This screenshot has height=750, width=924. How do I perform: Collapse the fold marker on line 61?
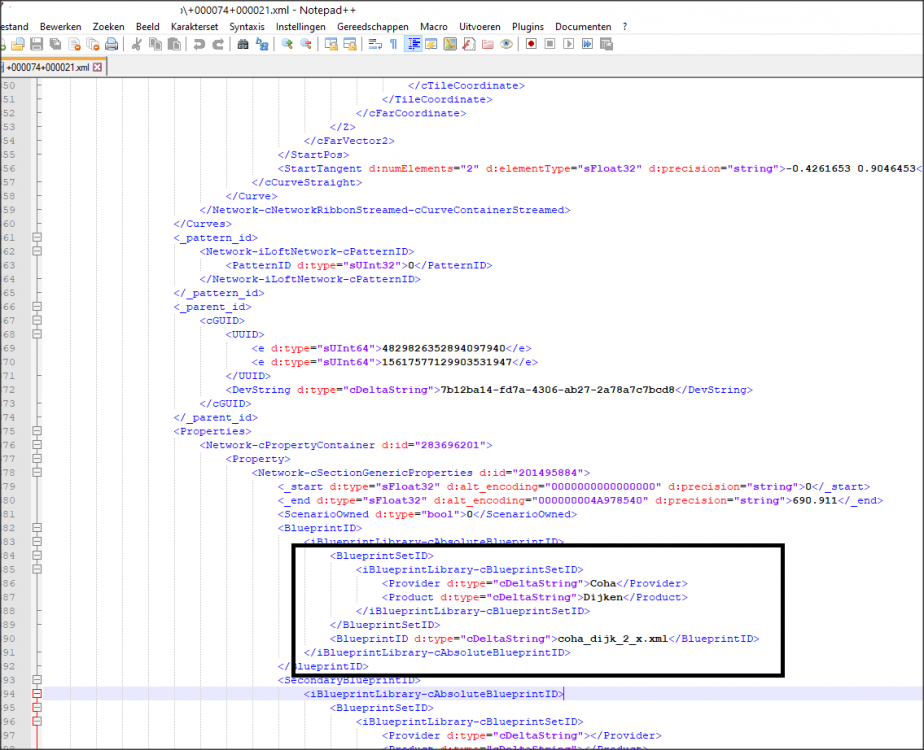point(37,238)
